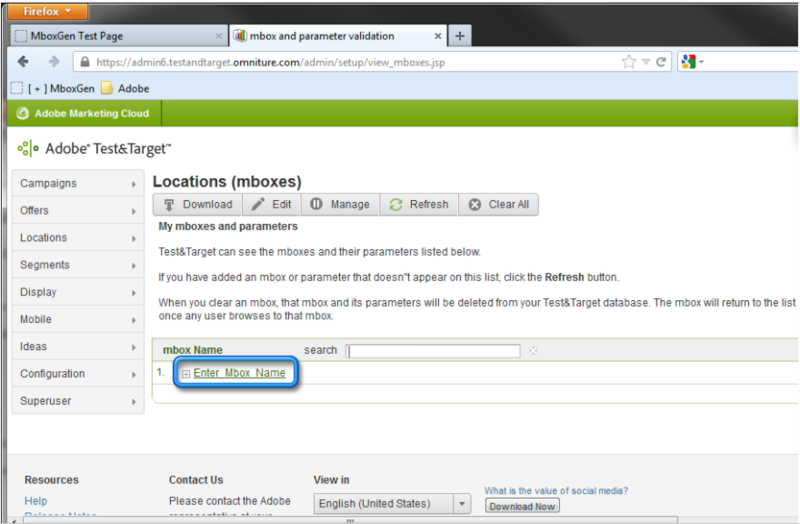Image resolution: width=800 pixels, height=524 pixels.
Task: Expand the Enter_Mbox_Name plus toggle
Action: tap(186, 373)
